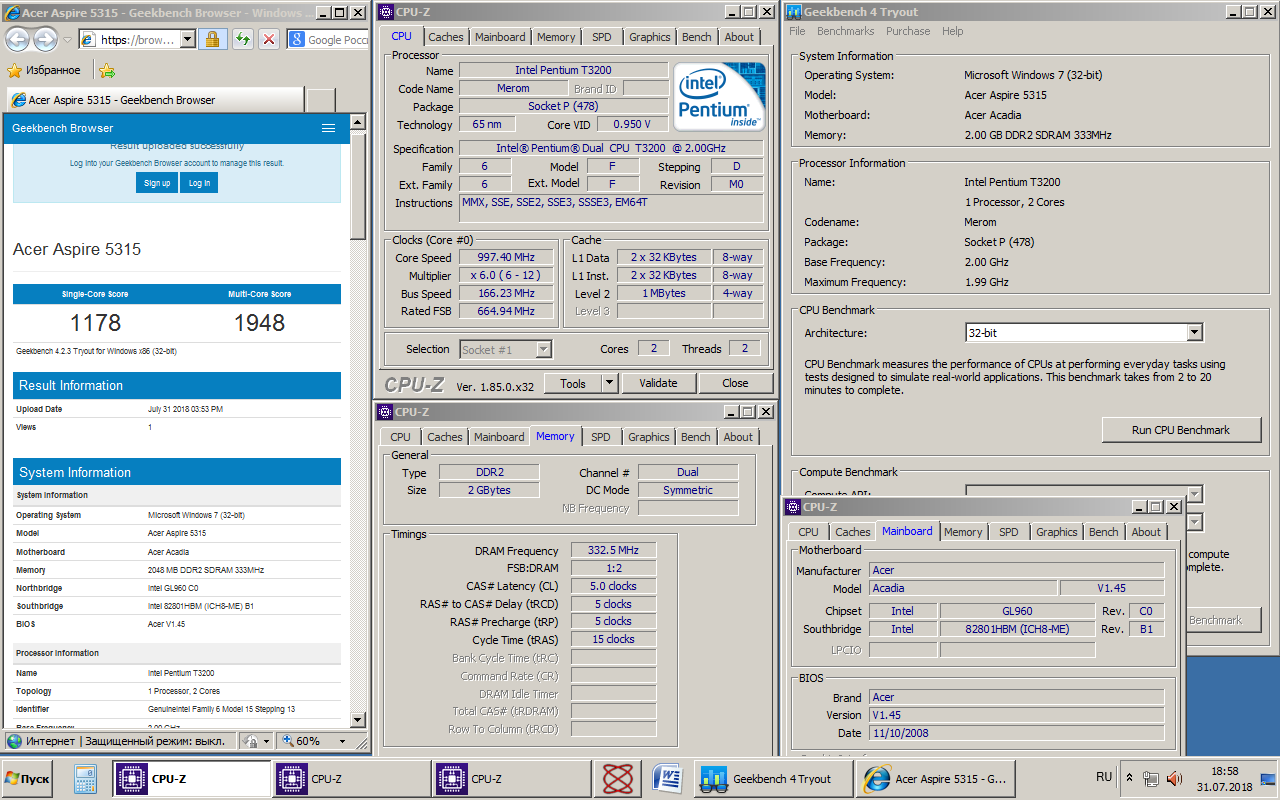The image size is (1280, 800).
Task: Refresh the Geekbench Browser page
Action: pos(242,39)
